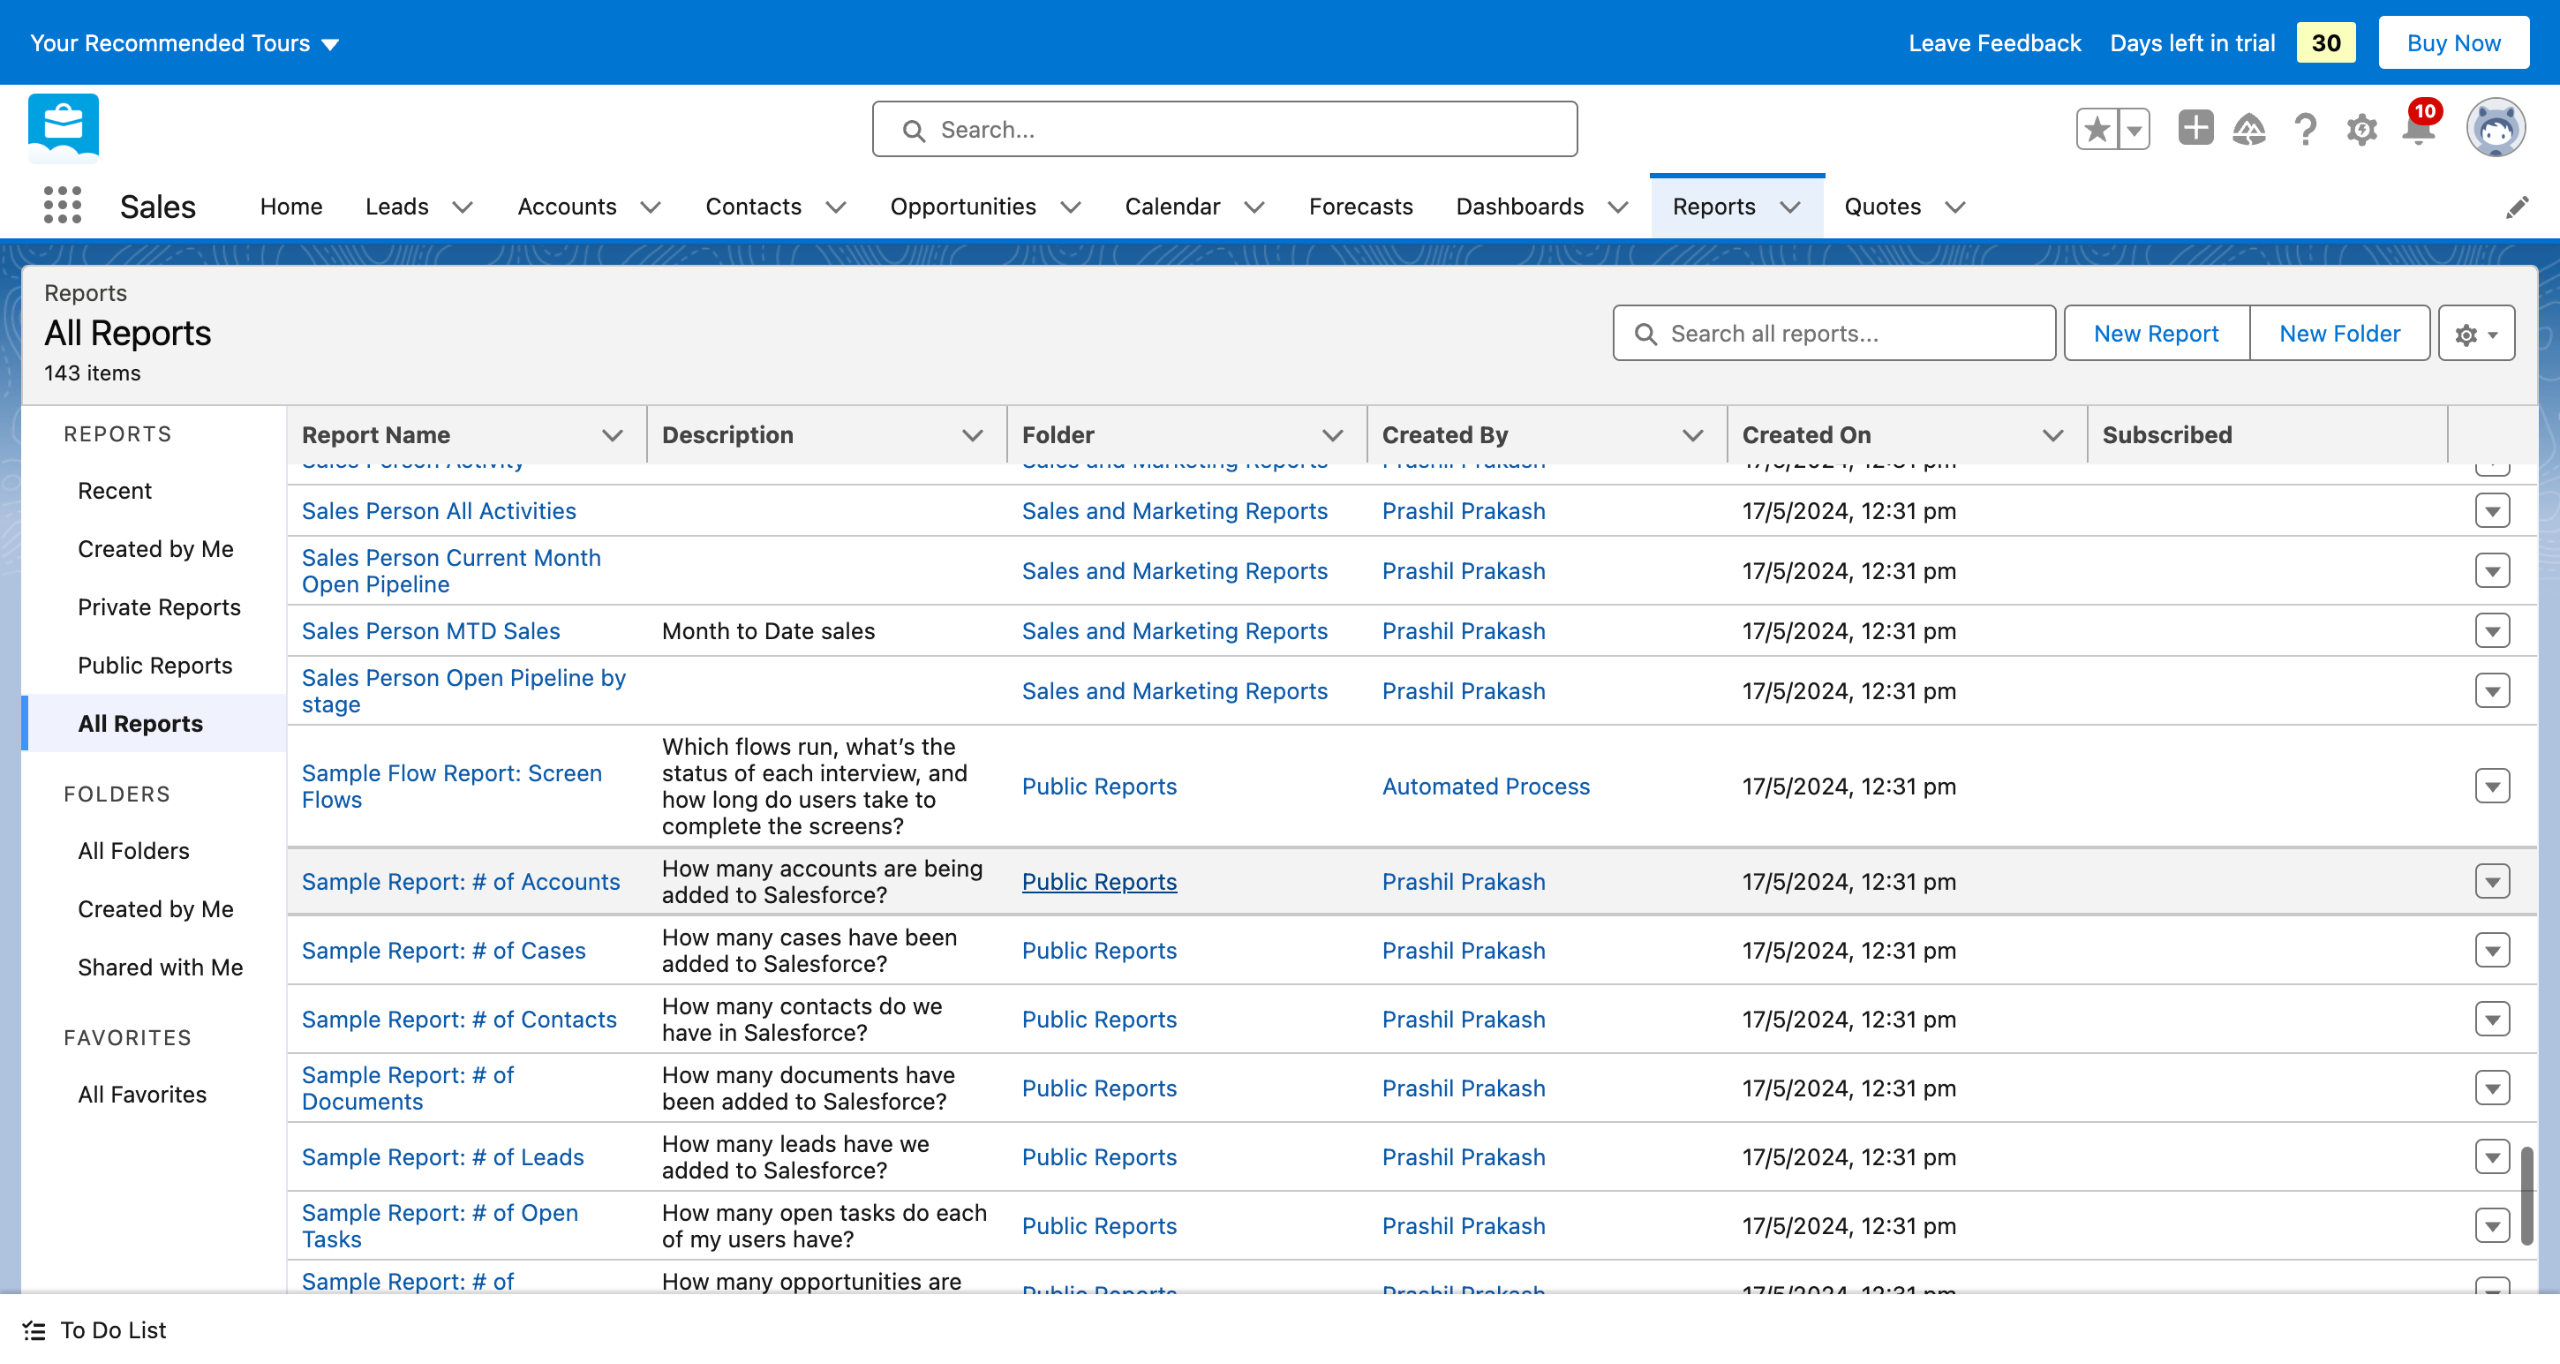Click the reports list vertical scrollbar thumb
This screenshot has width=2560, height=1364.
coord(2526,1196)
